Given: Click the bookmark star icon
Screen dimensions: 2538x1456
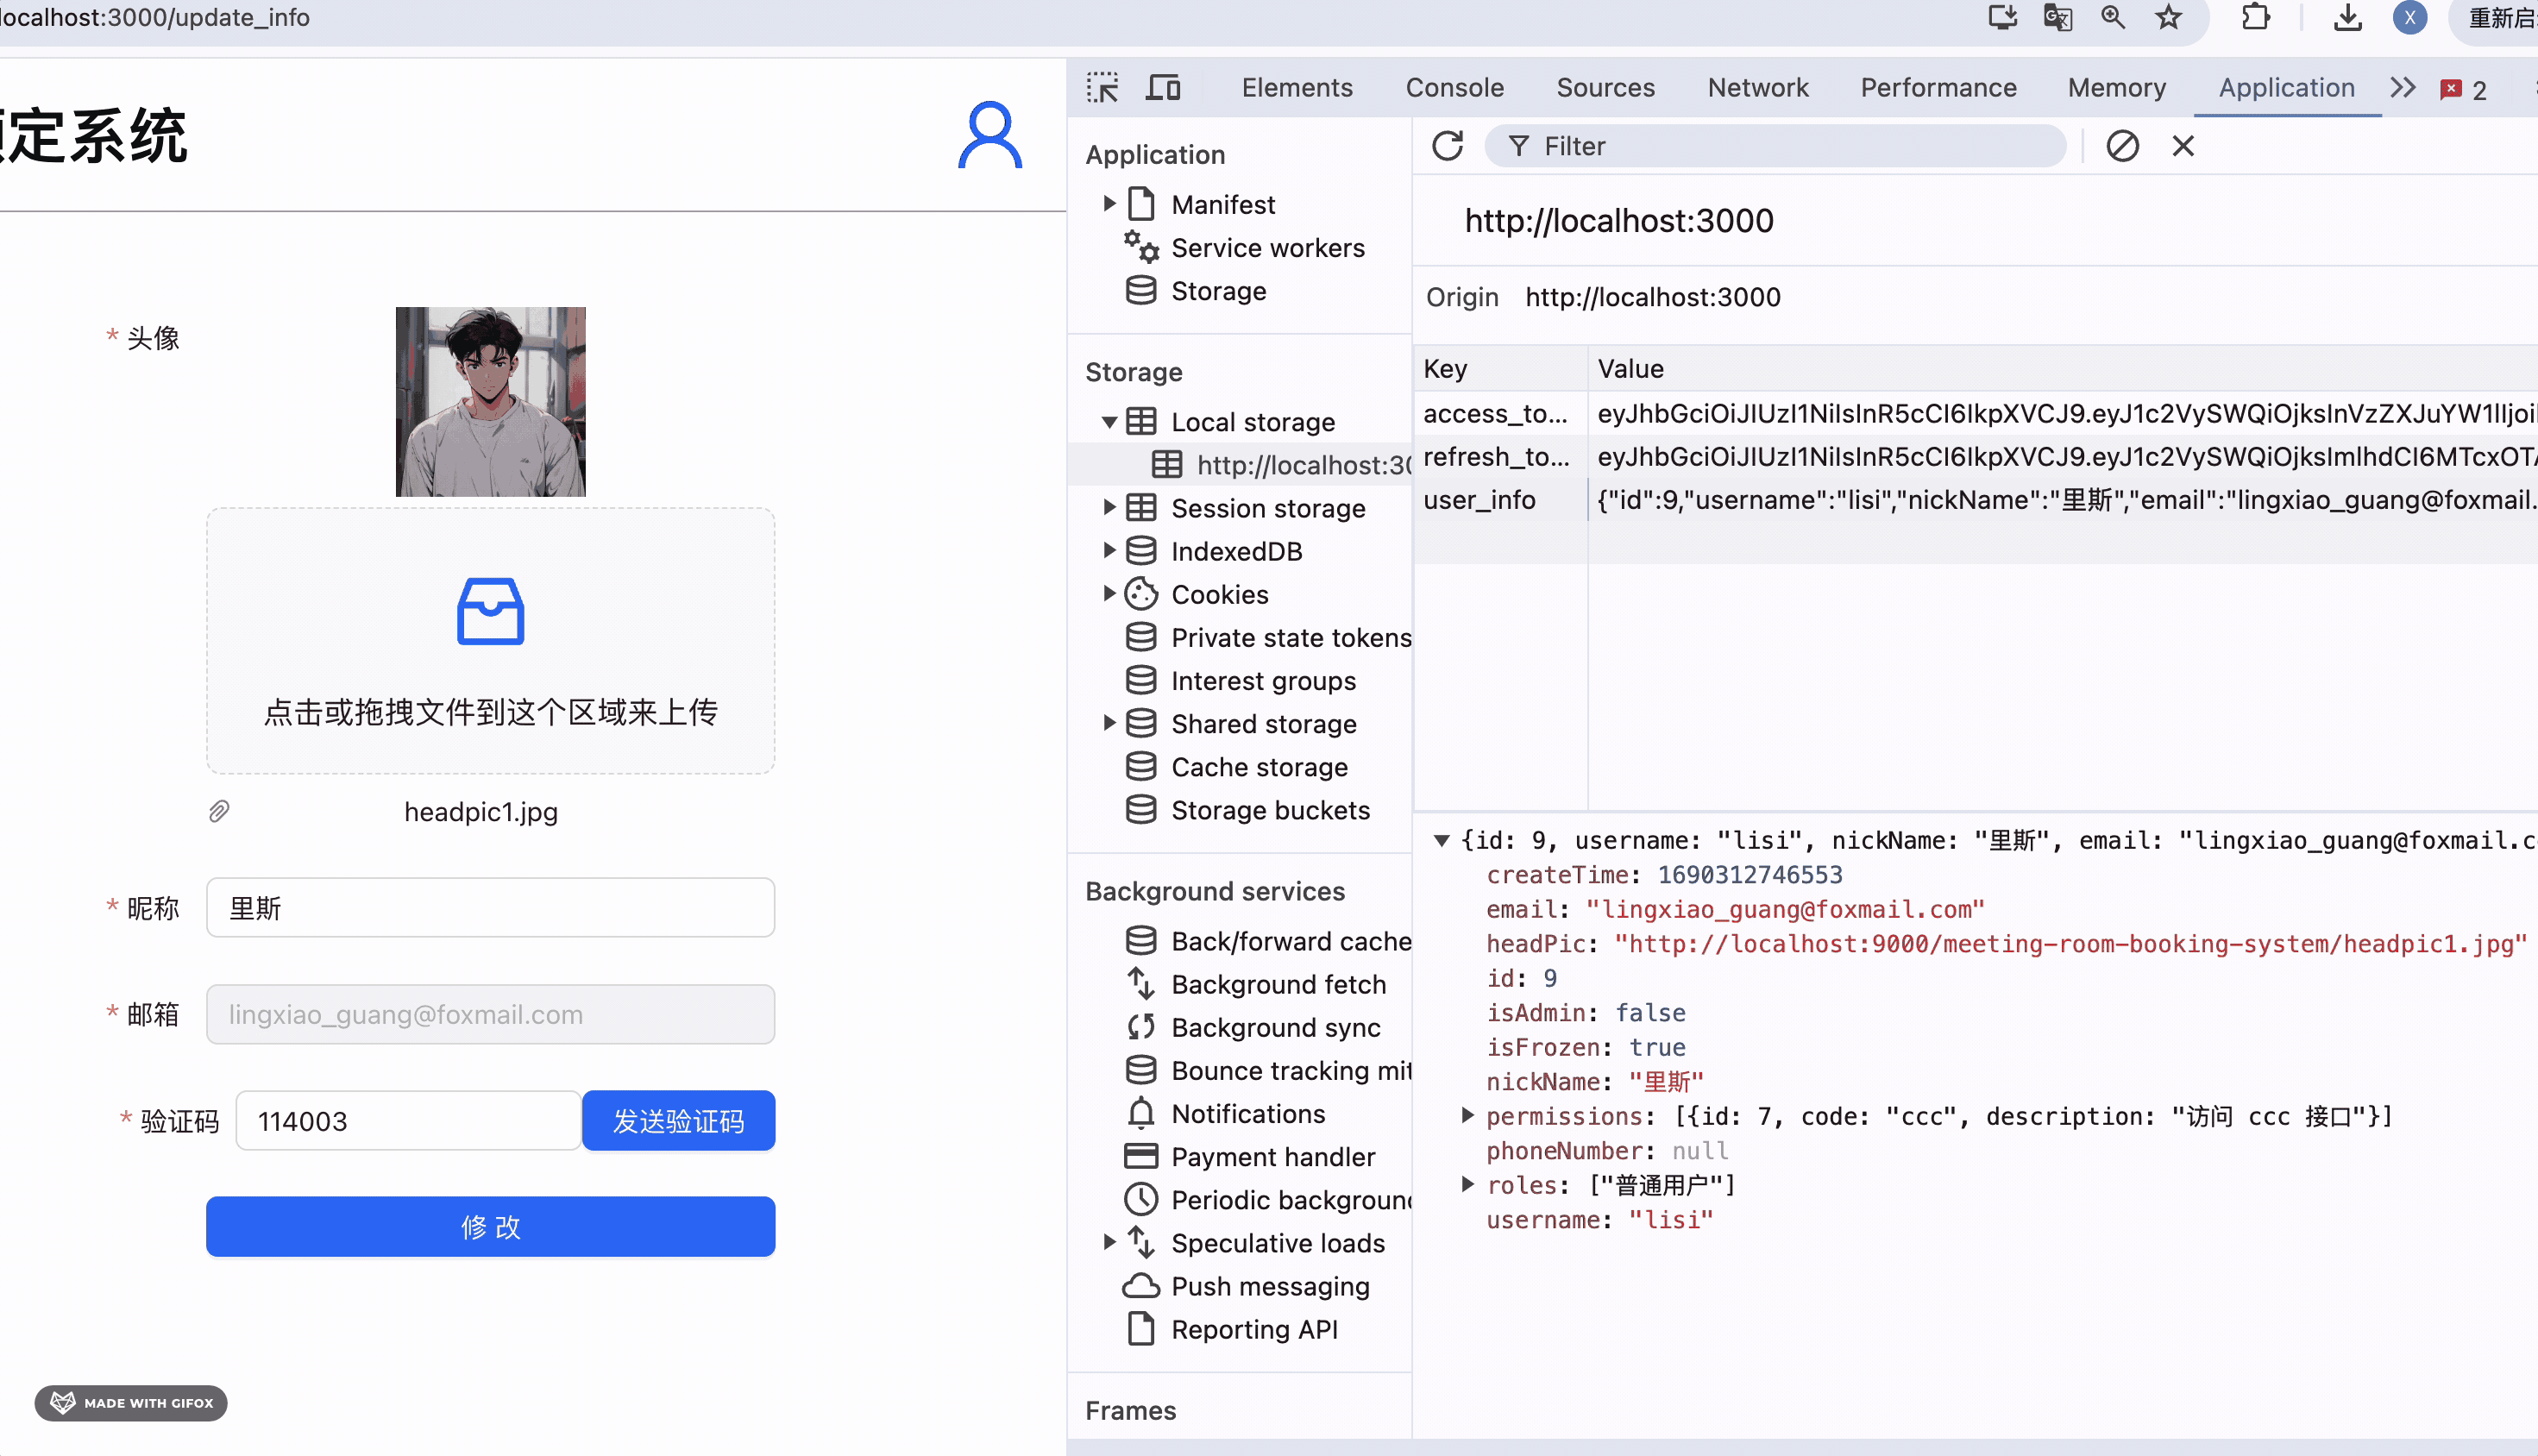Looking at the screenshot, I should (2168, 17).
